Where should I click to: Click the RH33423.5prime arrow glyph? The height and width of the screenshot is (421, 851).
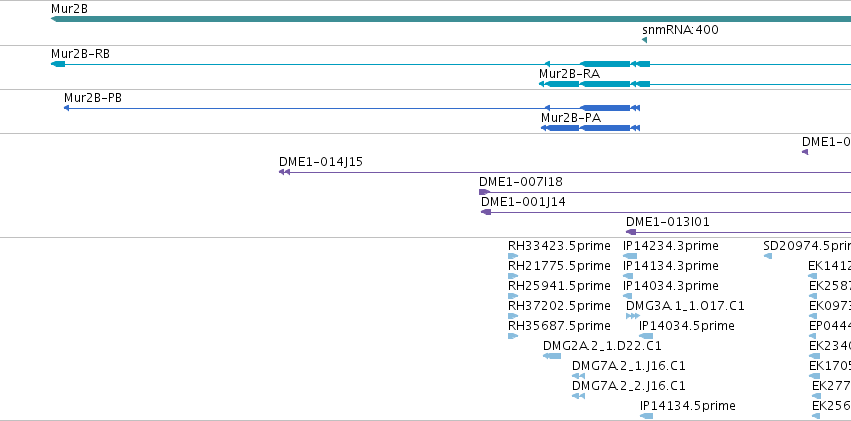(513, 256)
